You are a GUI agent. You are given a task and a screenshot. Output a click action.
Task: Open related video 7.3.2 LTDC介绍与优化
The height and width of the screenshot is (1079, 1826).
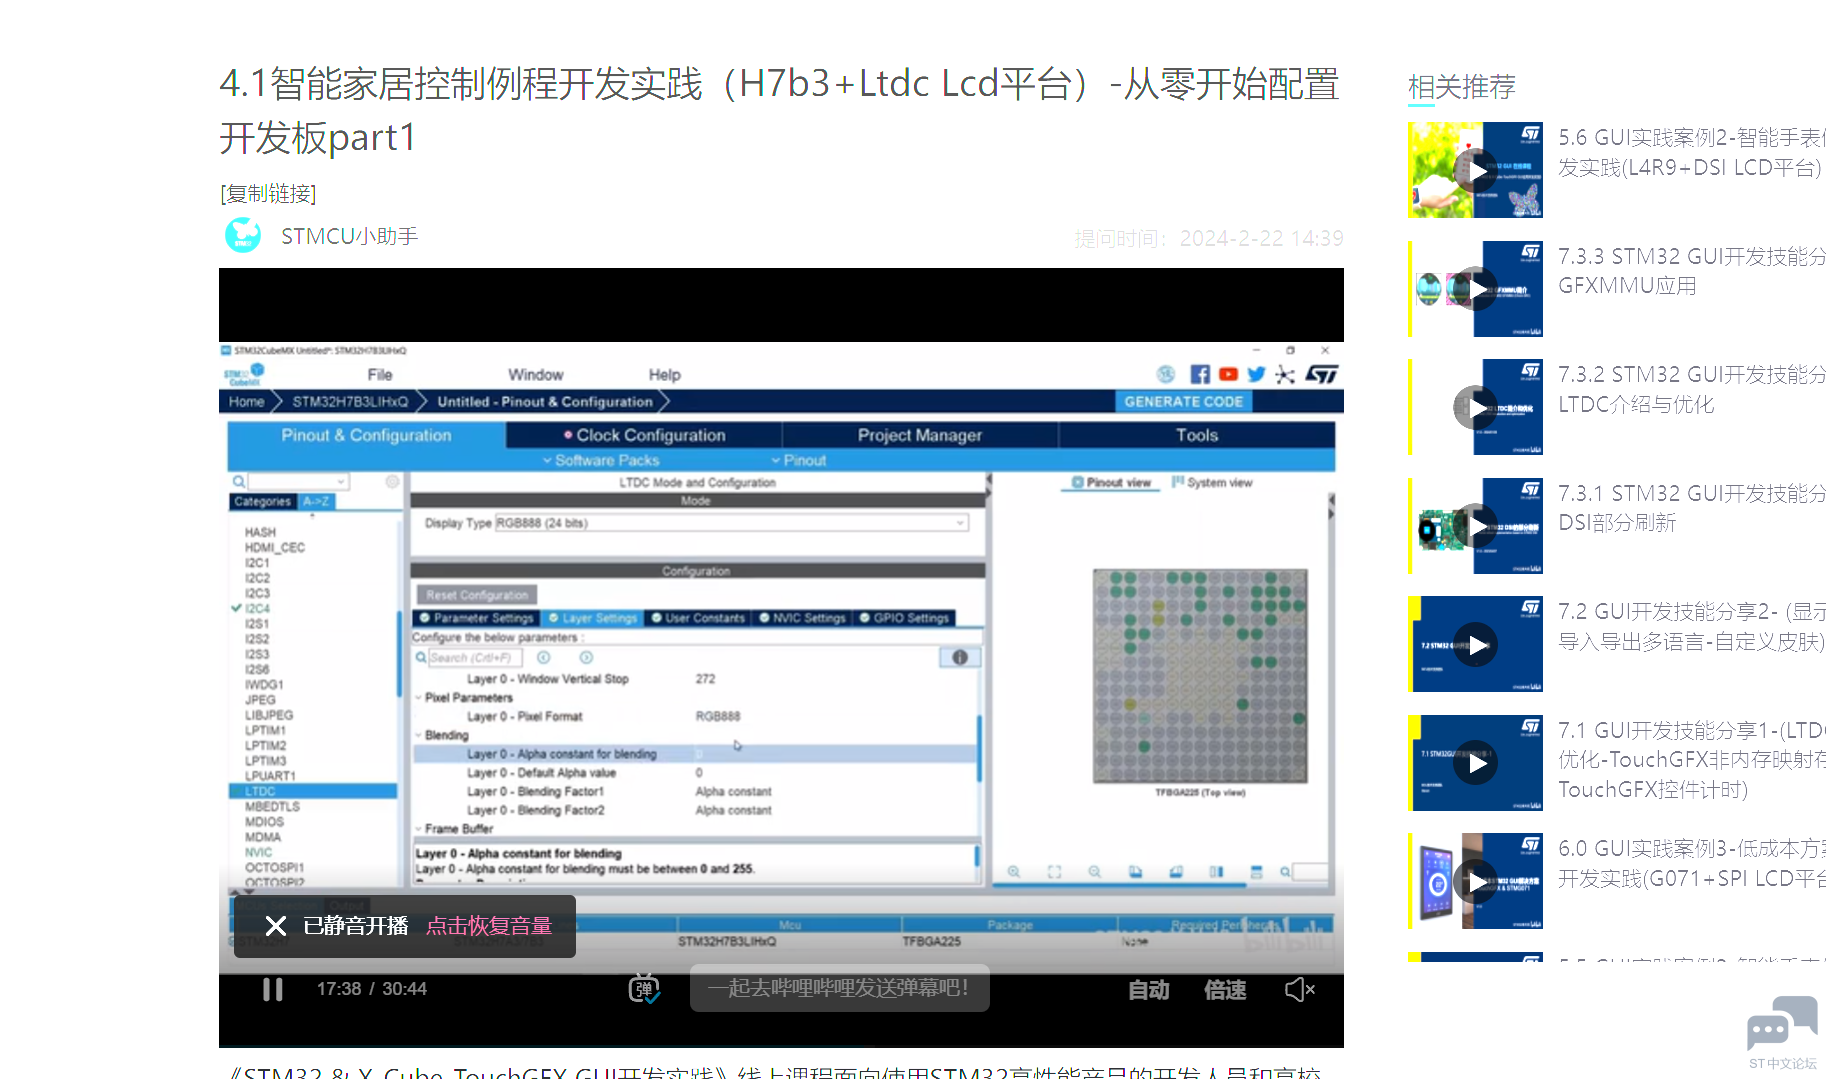pyautogui.click(x=1692, y=389)
